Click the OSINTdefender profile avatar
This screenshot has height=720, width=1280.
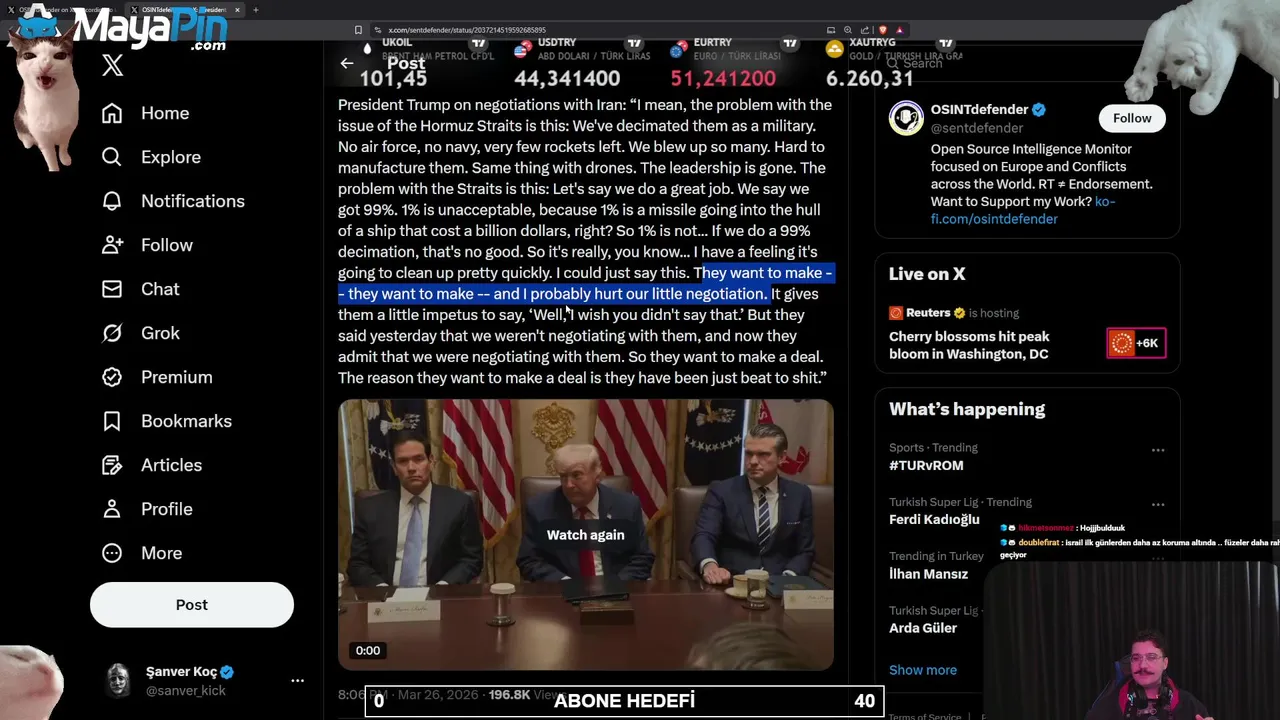pyautogui.click(x=906, y=118)
